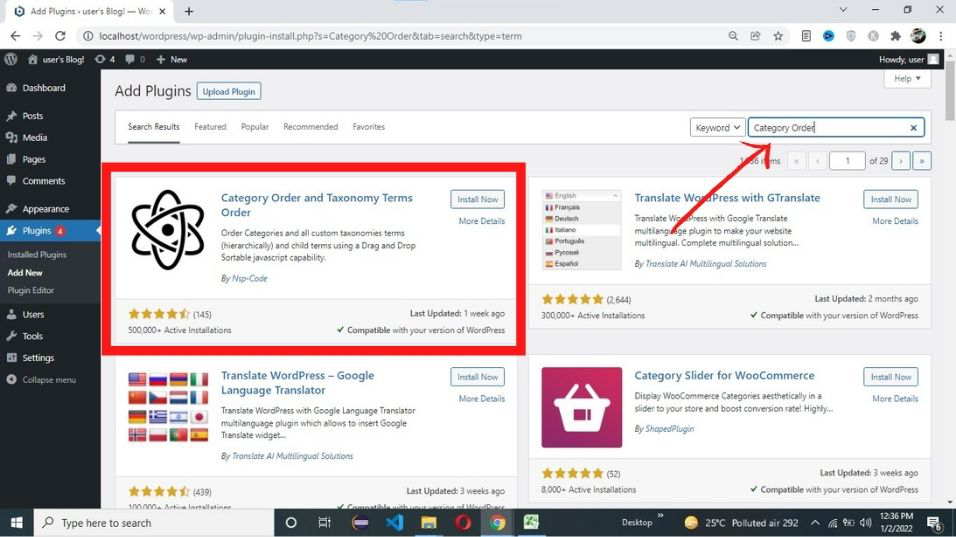This screenshot has width=956, height=537.
Task: Click the flags thumbnail of Google Language Translator
Action: (168, 407)
